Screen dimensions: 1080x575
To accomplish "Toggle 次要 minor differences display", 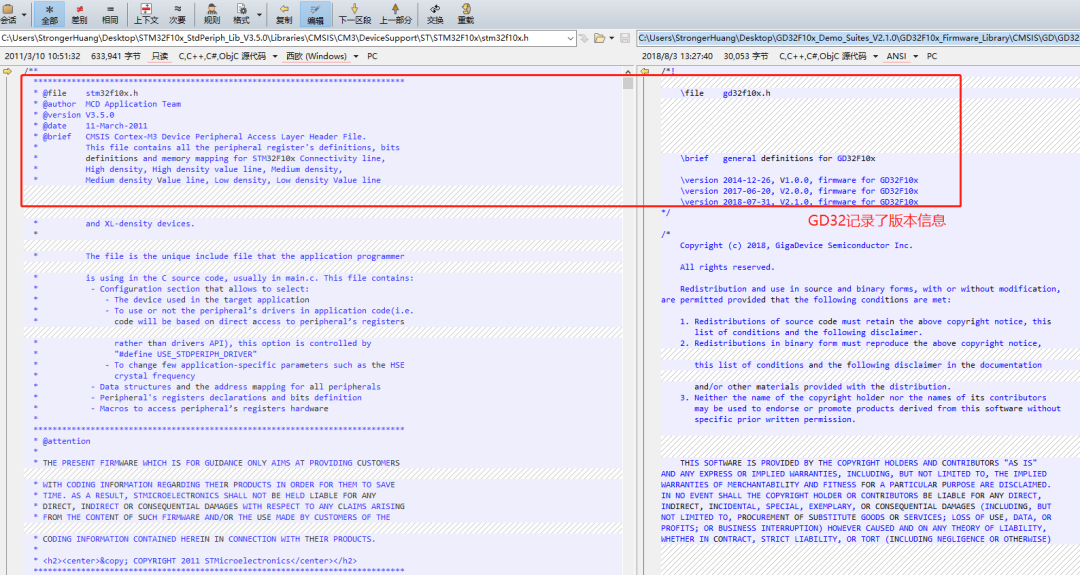I will coord(177,14).
